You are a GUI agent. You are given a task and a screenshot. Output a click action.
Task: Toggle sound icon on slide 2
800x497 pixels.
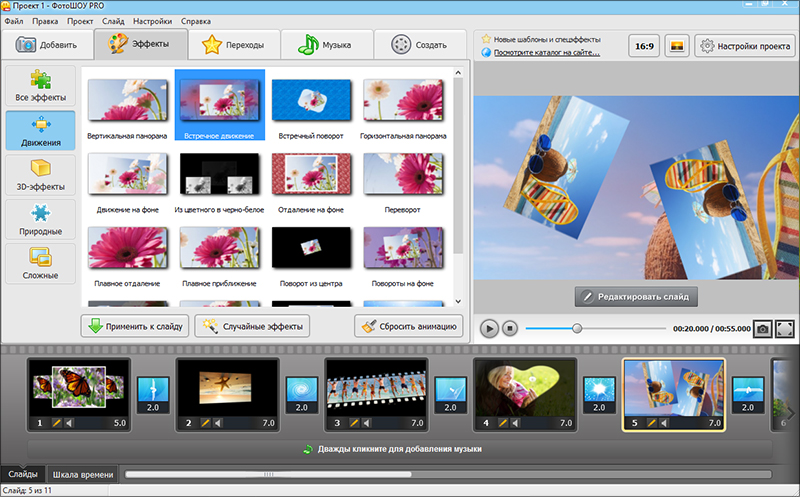[218, 423]
